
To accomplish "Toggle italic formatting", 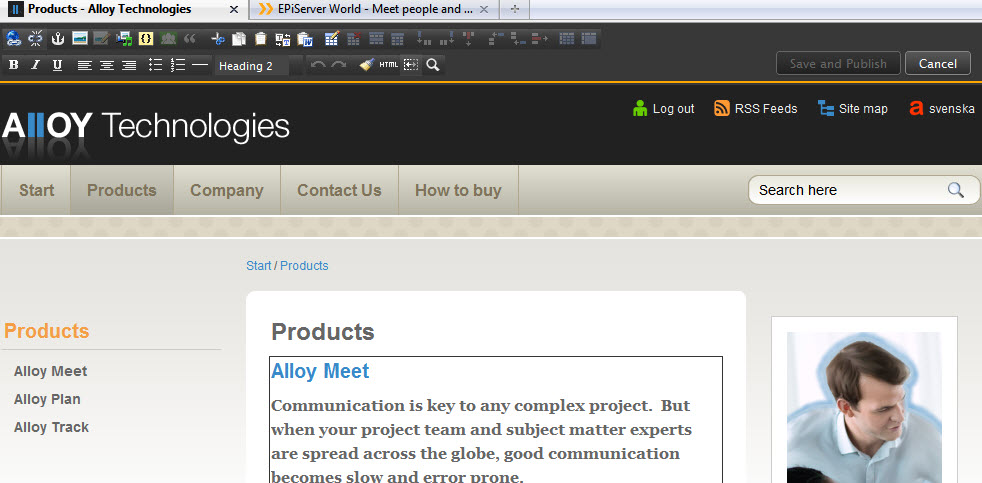I will [35, 65].
